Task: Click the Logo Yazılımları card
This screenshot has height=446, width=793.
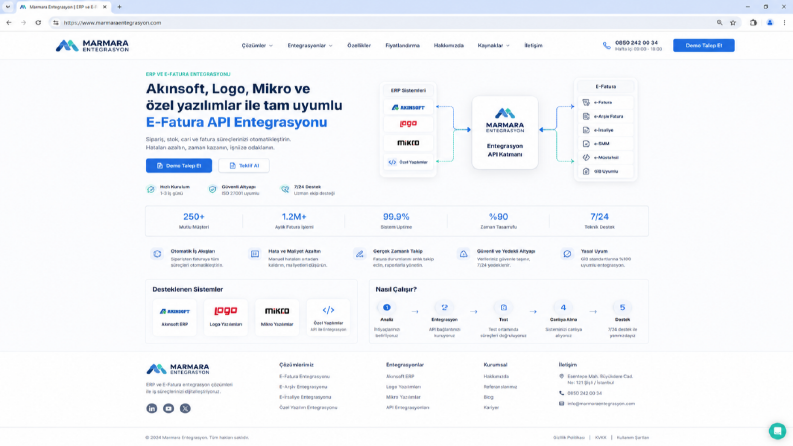Action: (226, 317)
